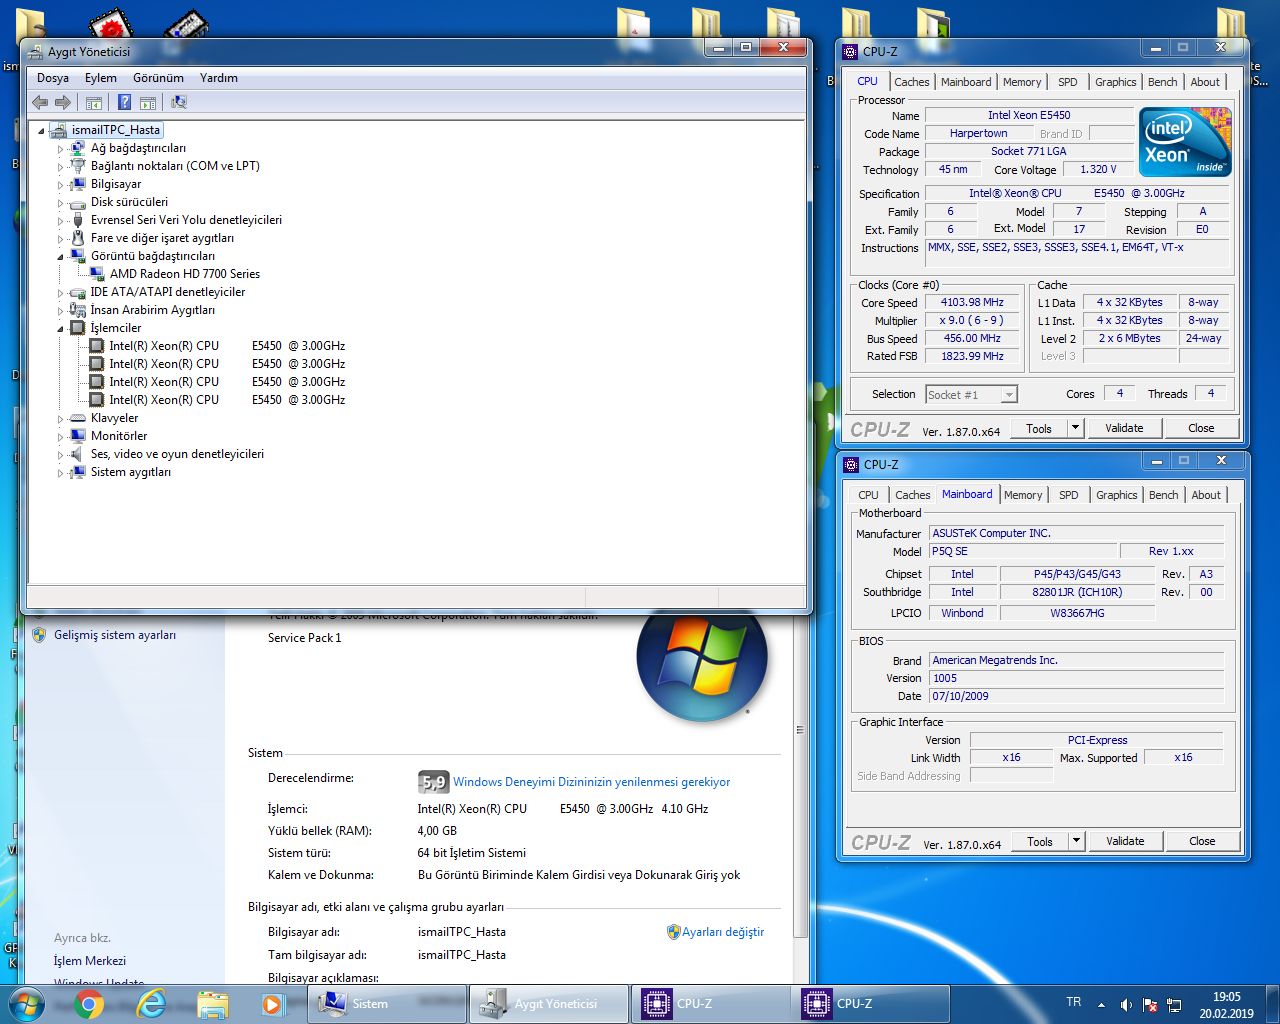Screen dimensions: 1280x1024
Task: Select Bilgisayar in the device tree
Action: tap(116, 184)
